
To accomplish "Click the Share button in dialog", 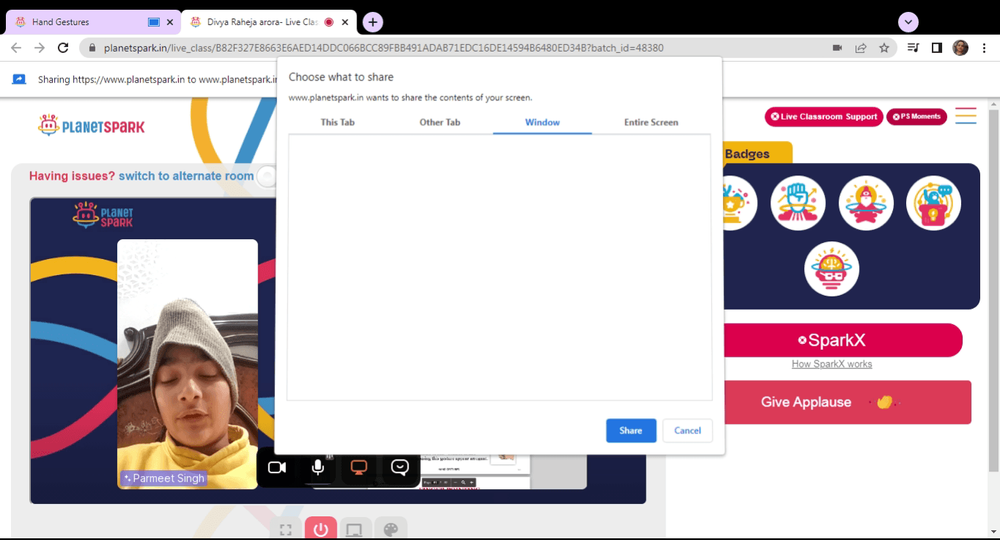I will click(x=631, y=430).
